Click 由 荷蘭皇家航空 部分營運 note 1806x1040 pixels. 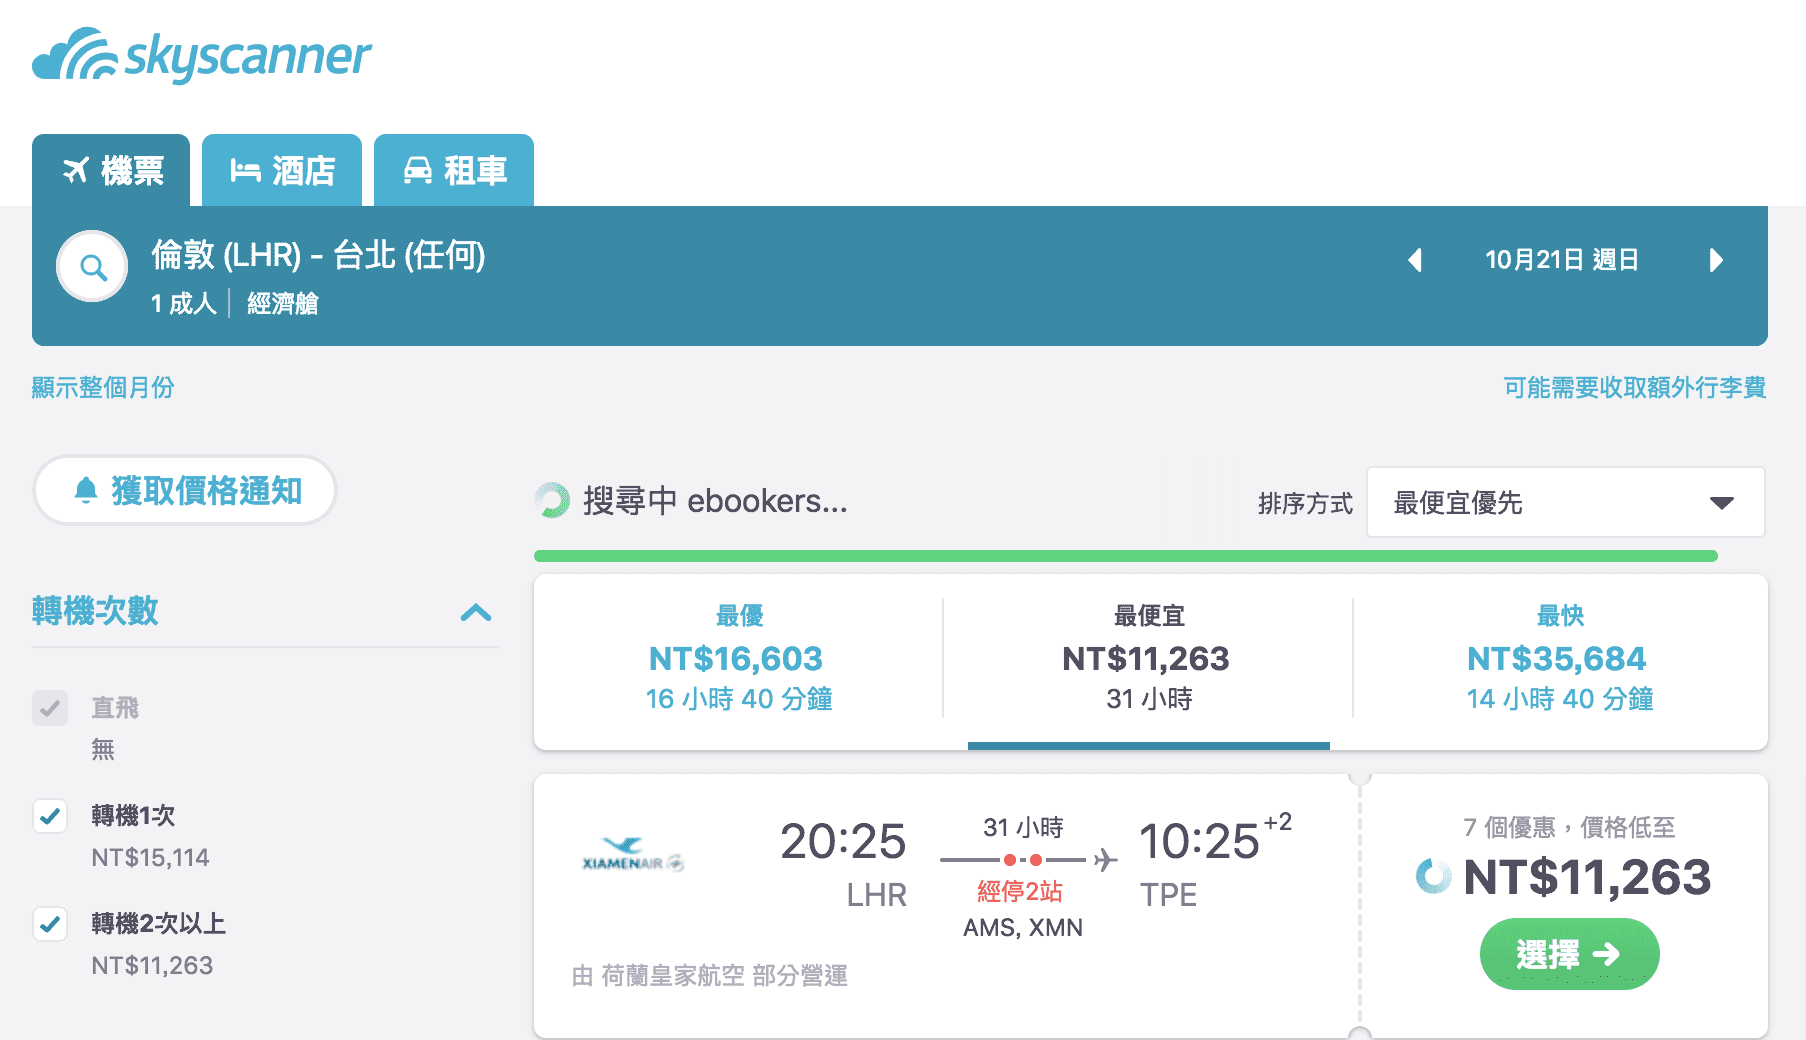(710, 975)
